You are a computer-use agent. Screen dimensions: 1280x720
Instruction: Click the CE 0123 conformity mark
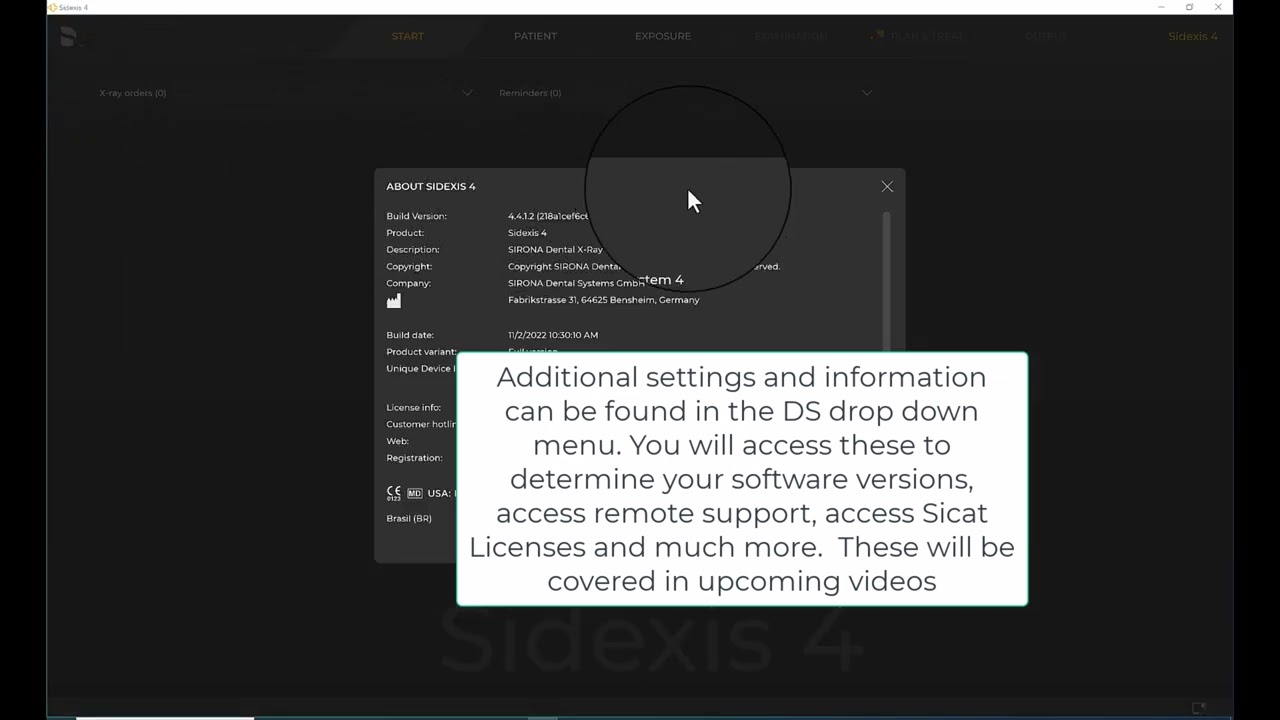tap(394, 493)
